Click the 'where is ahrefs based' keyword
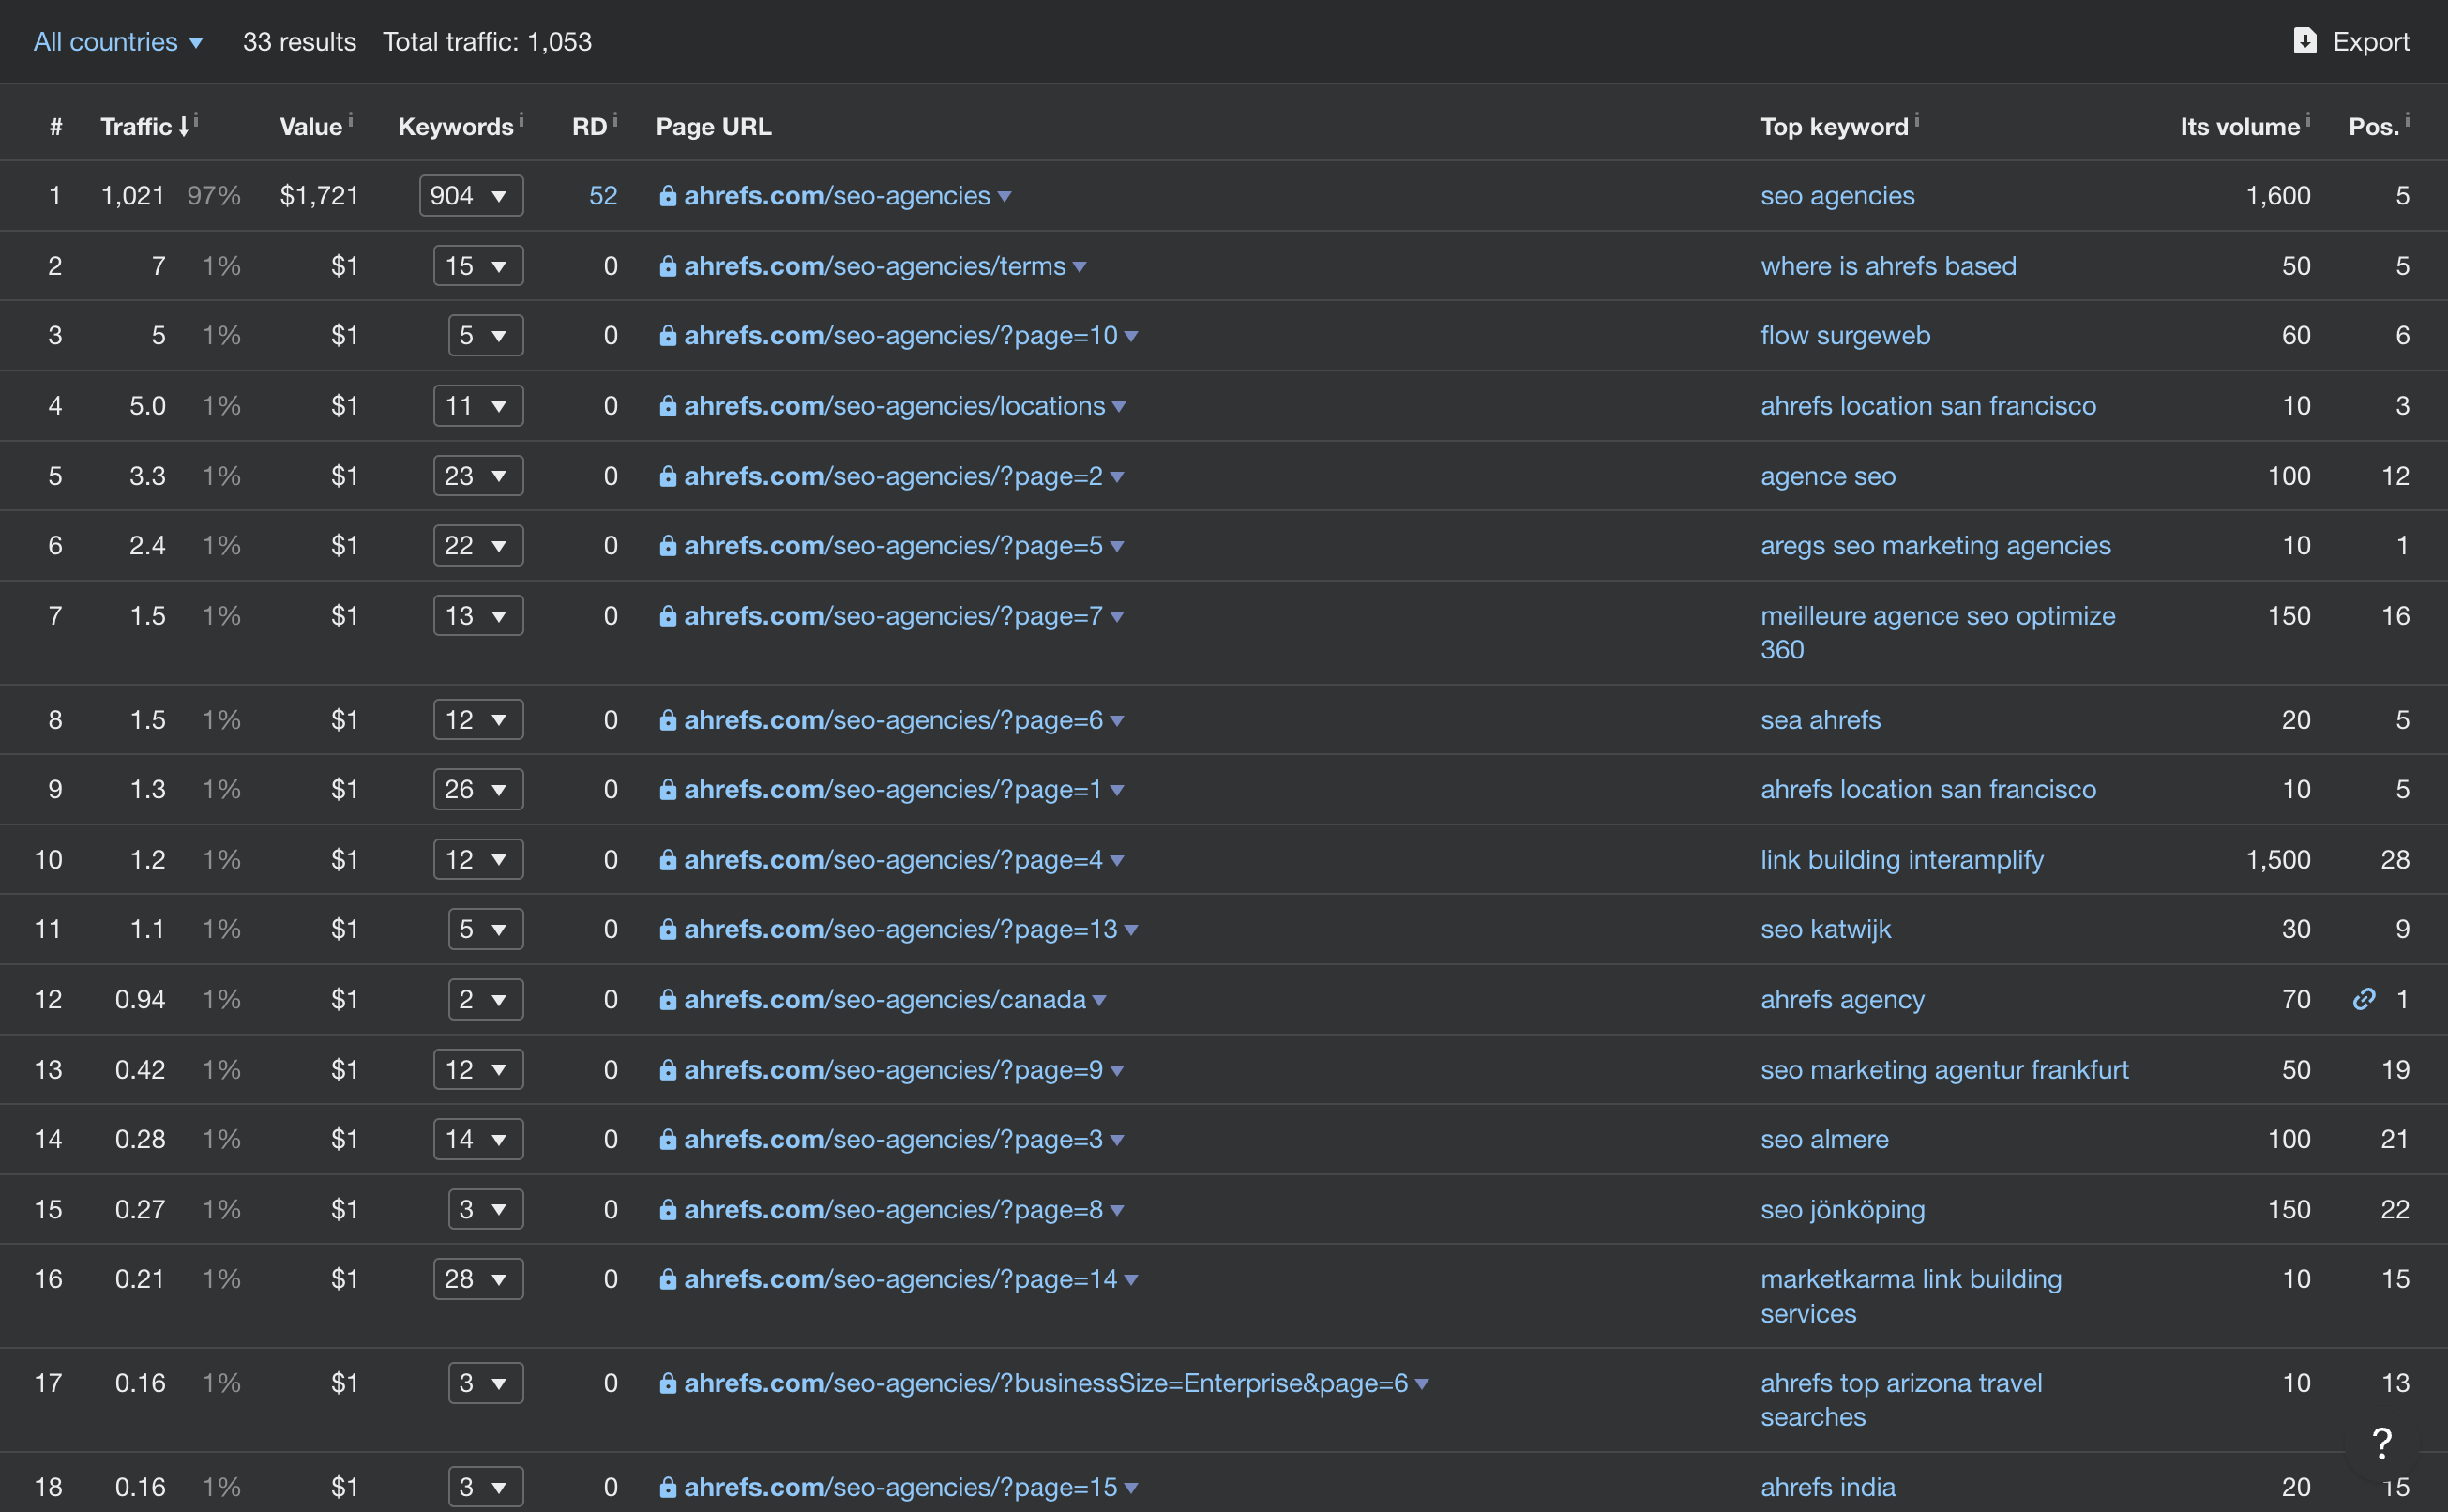This screenshot has height=1512, width=2448. click(x=1888, y=266)
